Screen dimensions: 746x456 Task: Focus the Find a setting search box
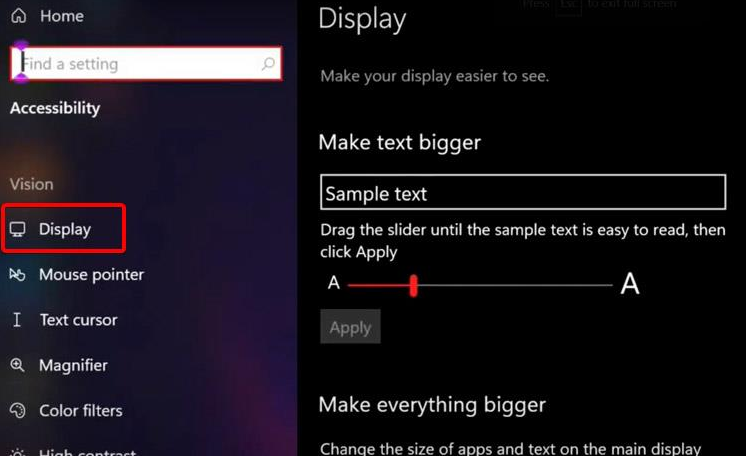(146, 63)
